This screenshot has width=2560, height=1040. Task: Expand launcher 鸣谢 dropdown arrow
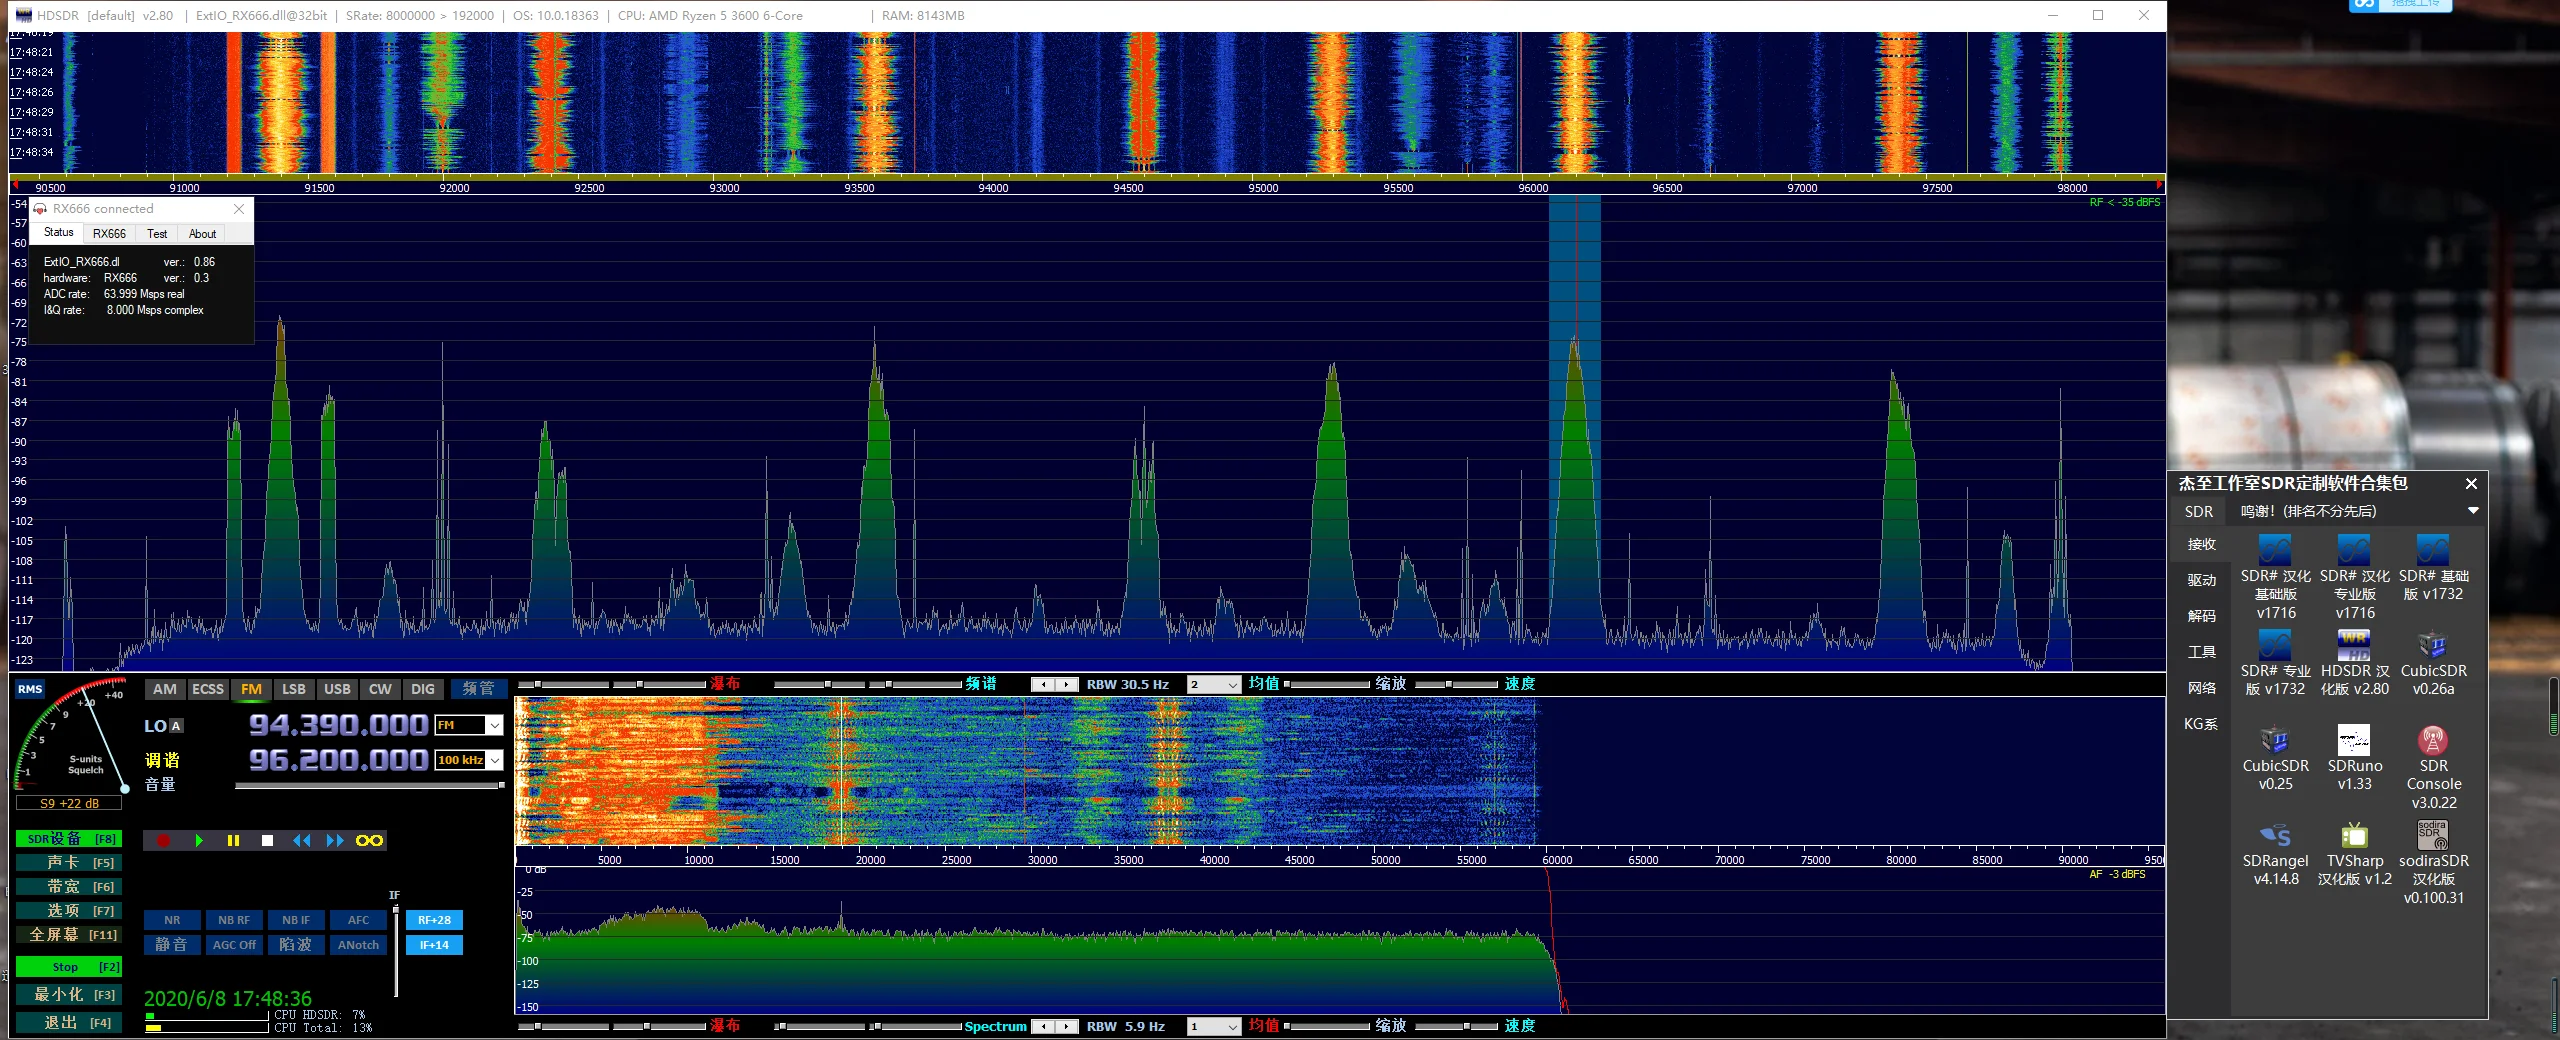click(2473, 511)
